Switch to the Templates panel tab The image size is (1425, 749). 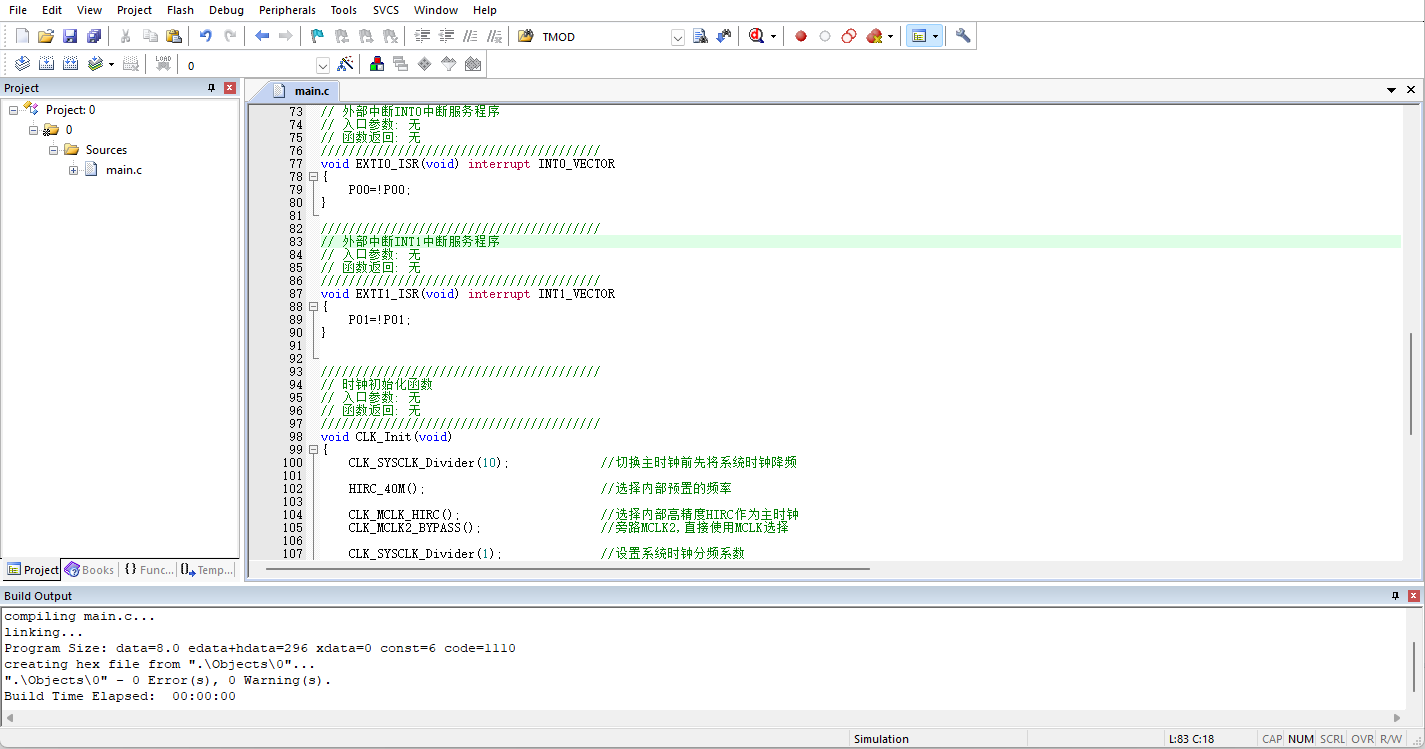point(207,570)
